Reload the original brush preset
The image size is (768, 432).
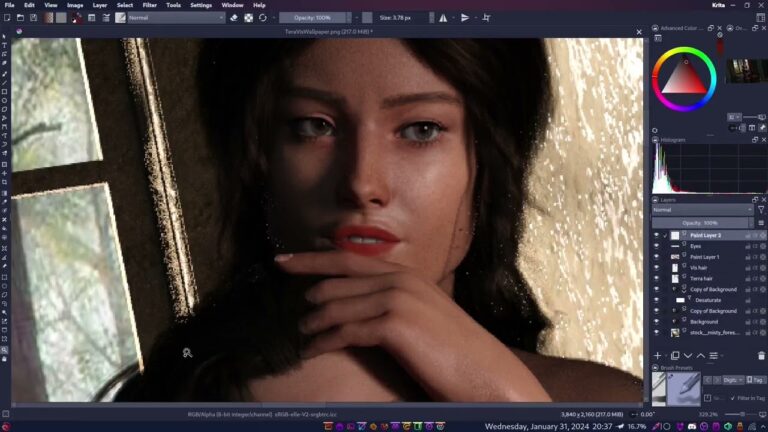pos(263,18)
